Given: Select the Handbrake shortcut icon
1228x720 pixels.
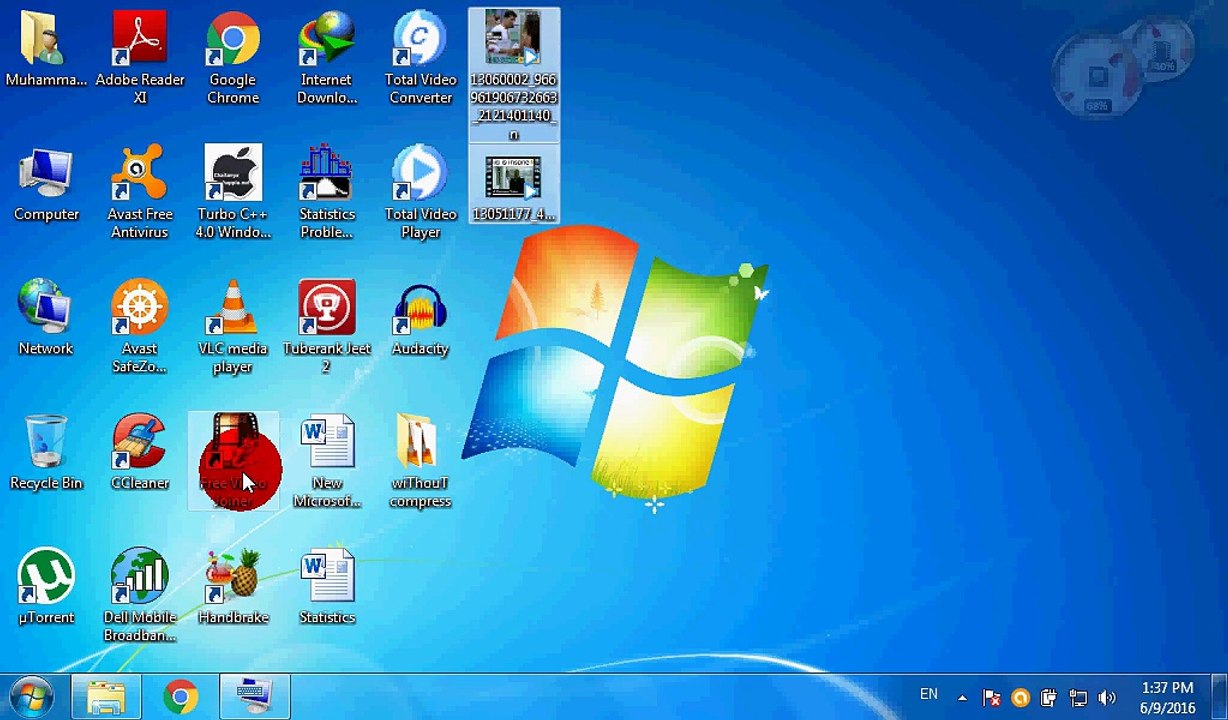Looking at the screenshot, I should pos(233,588).
